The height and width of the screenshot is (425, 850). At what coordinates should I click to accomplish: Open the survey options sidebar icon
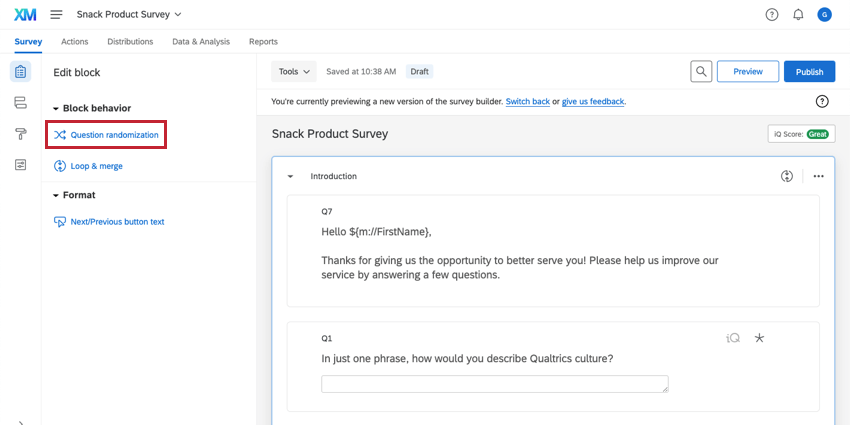(20, 165)
